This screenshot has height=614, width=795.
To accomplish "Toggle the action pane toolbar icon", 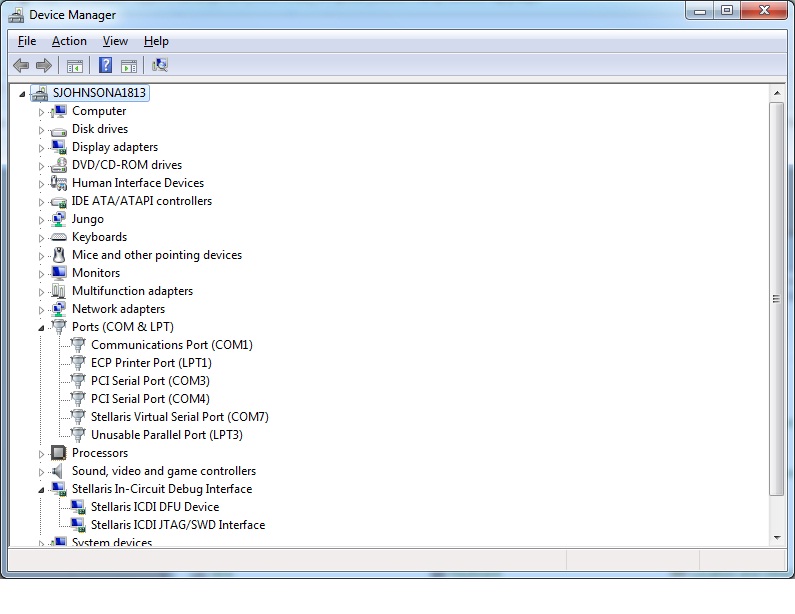I will [129, 65].
